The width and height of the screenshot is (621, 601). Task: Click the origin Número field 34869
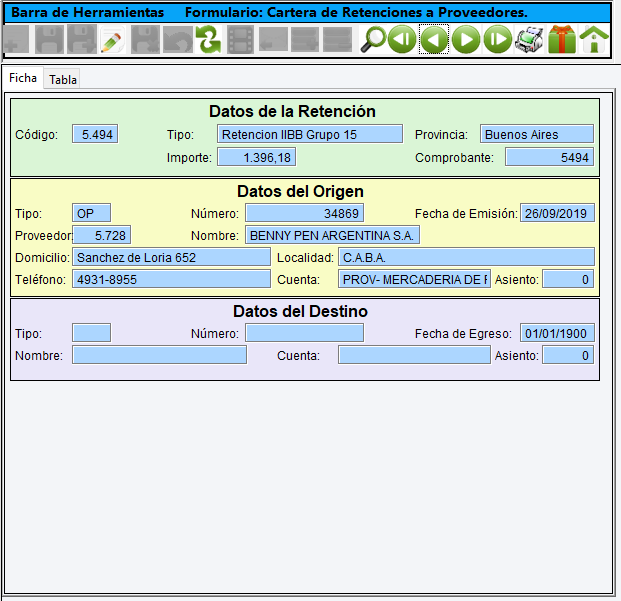point(304,213)
